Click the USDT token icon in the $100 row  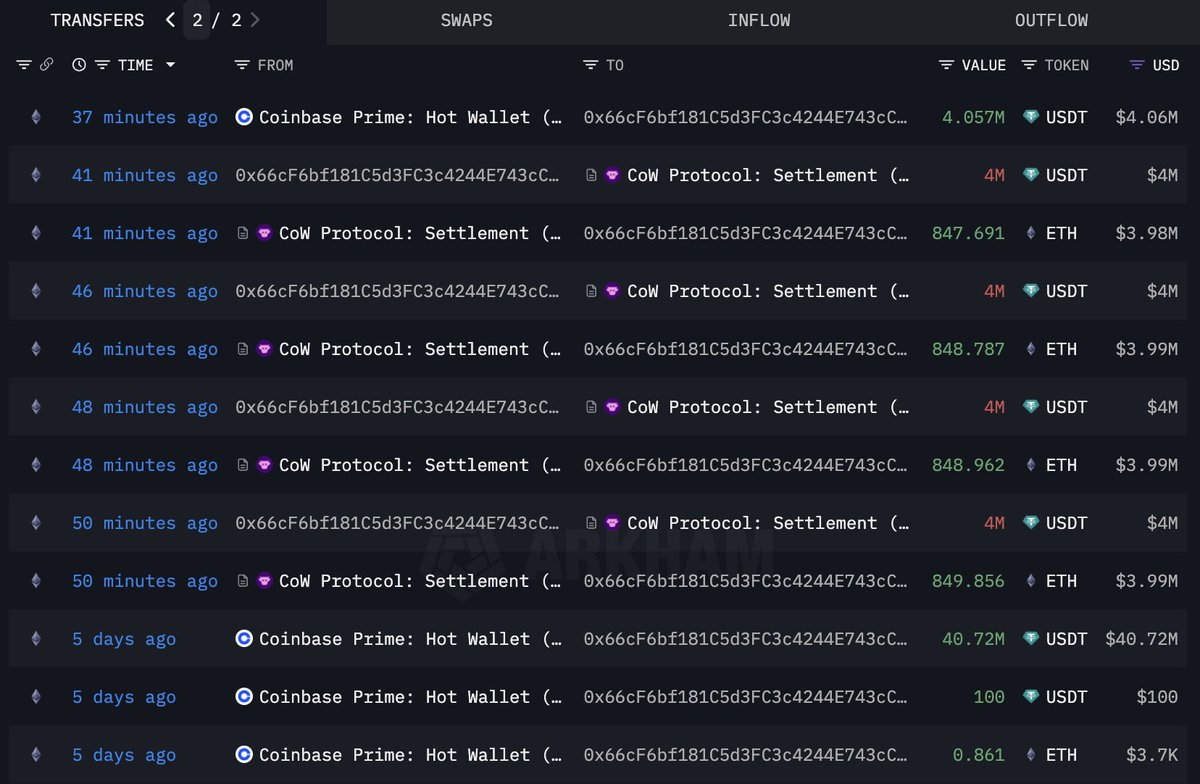coord(1031,697)
